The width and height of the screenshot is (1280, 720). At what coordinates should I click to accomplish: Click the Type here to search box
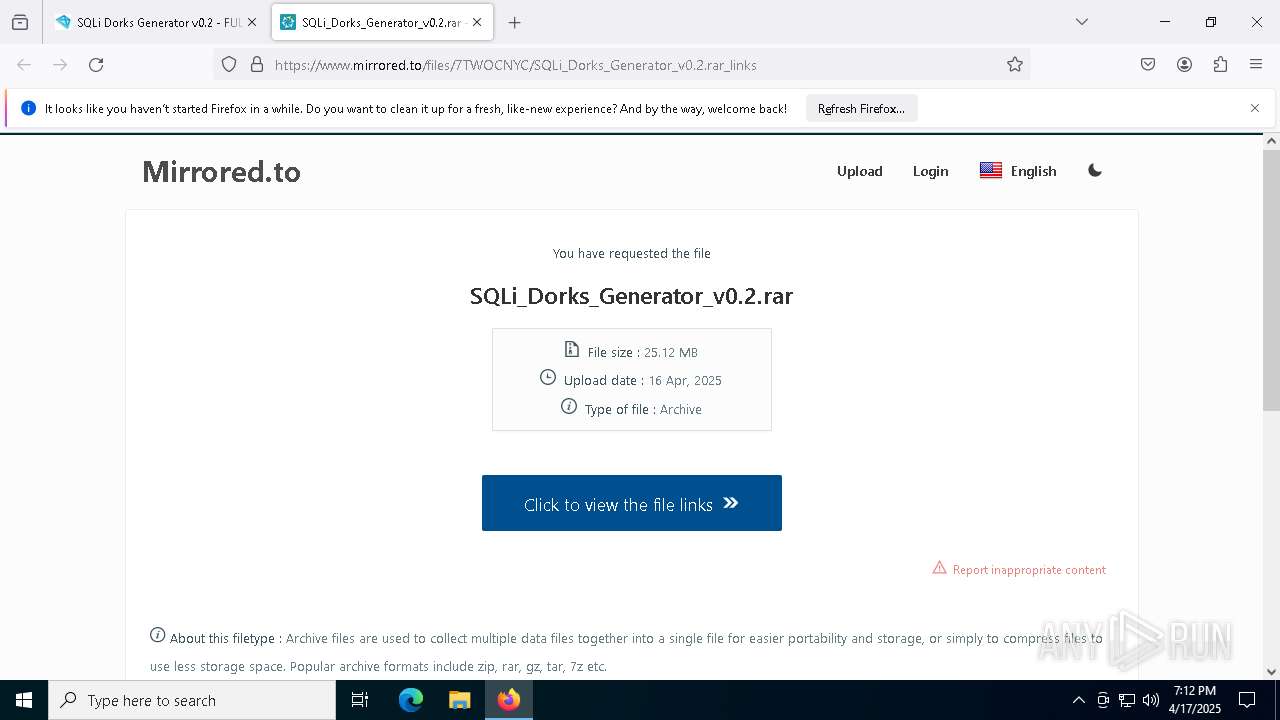(x=192, y=700)
